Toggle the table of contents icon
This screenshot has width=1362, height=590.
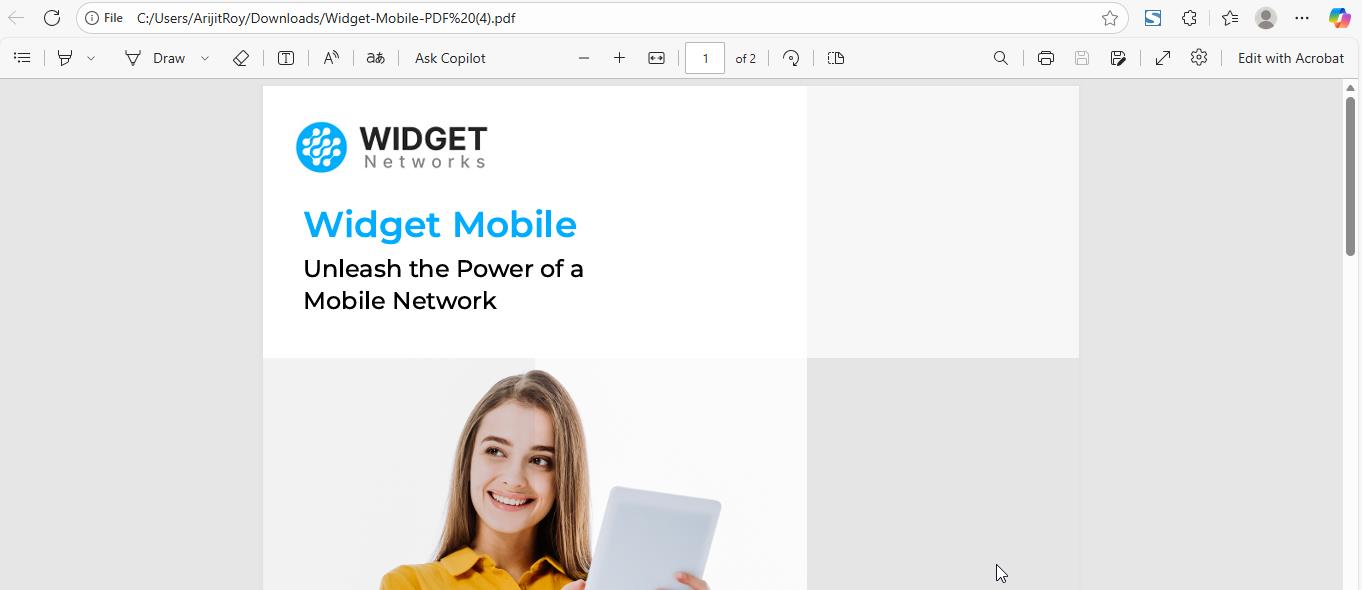tap(22, 58)
